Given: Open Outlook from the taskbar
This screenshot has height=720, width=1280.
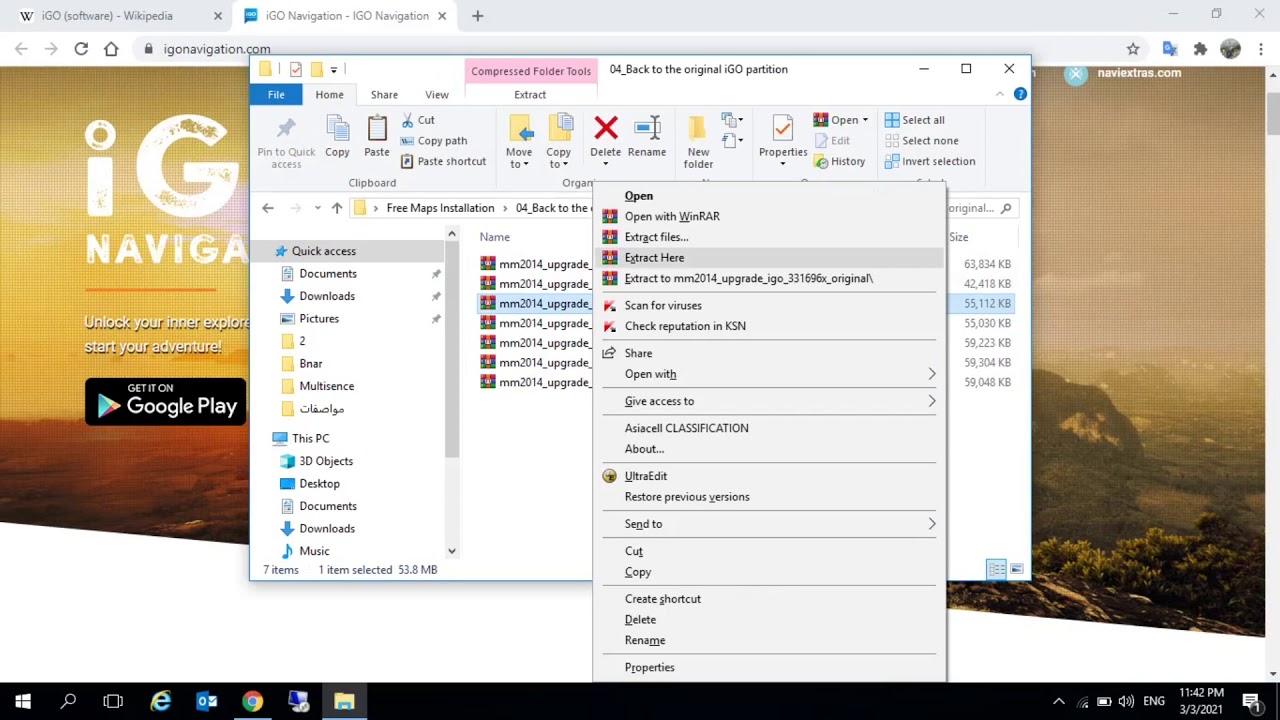Looking at the screenshot, I should (207, 701).
